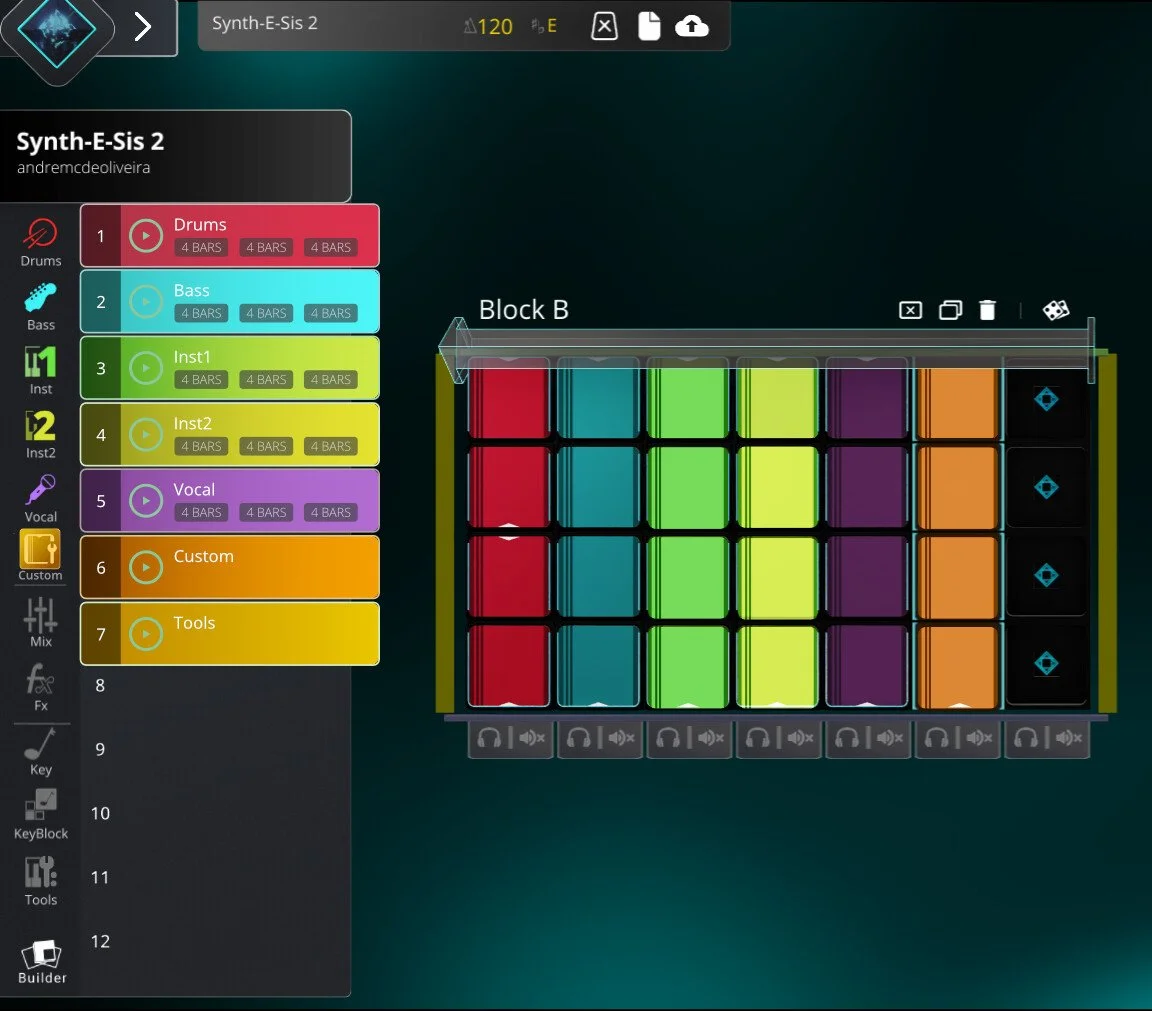Play the Bass pack preview
This screenshot has height=1011, width=1152.
pyautogui.click(x=146, y=302)
